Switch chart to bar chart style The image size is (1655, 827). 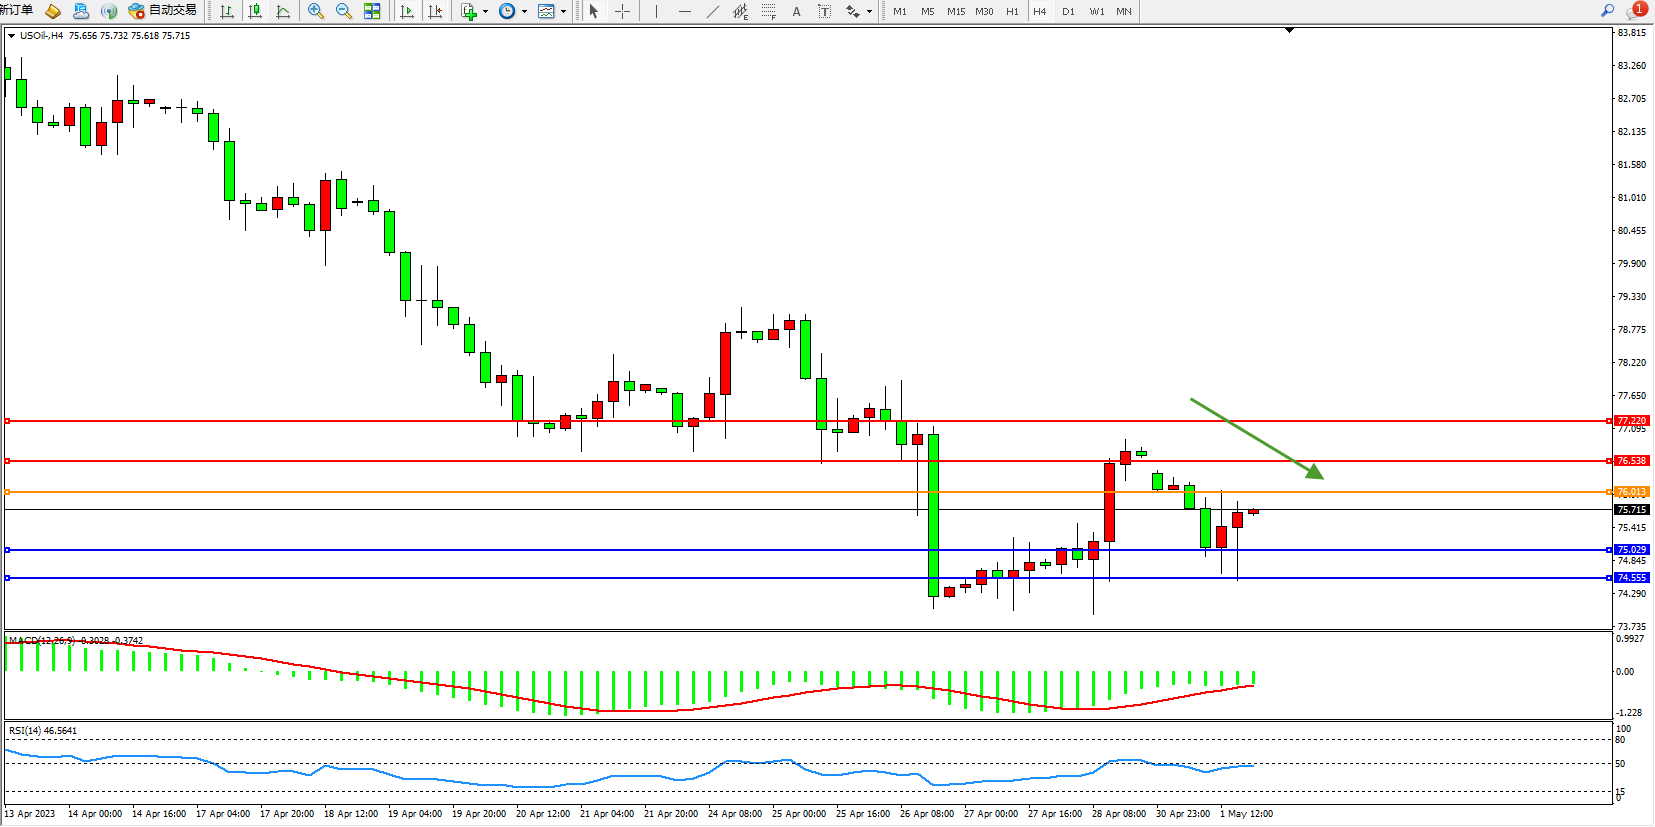(227, 11)
